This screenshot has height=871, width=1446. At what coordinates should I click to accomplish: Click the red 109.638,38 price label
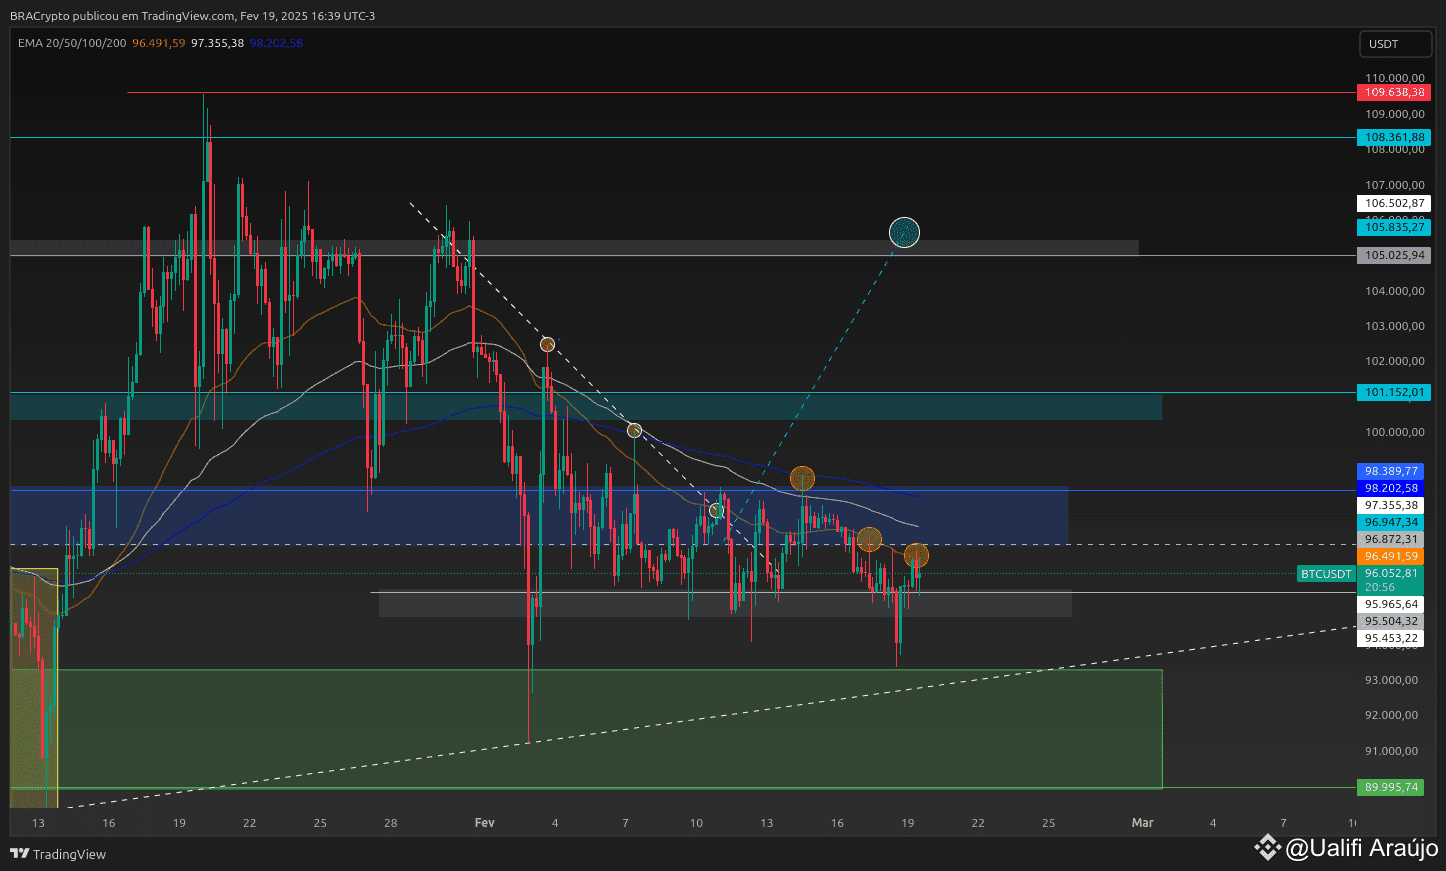click(x=1394, y=92)
